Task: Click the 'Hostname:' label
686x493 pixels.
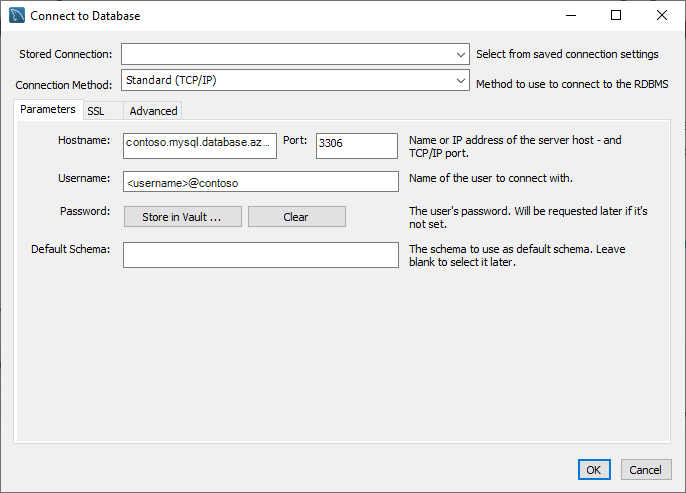Action: (x=84, y=140)
